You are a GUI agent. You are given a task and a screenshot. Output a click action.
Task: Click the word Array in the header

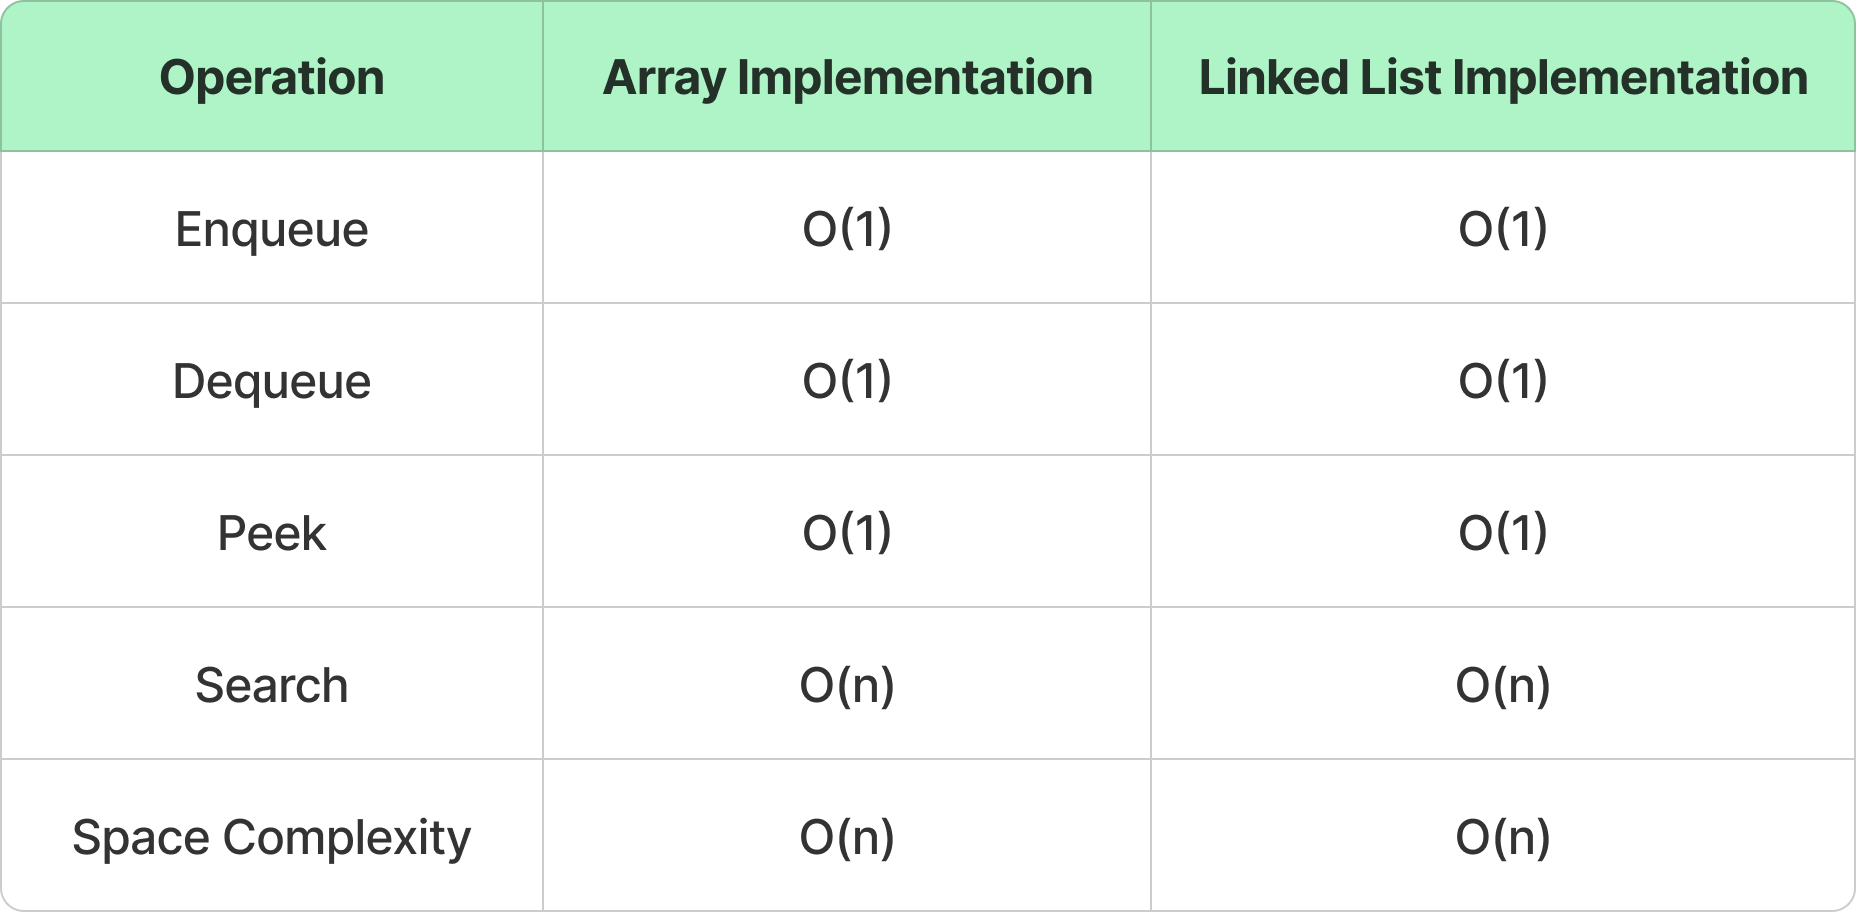(x=664, y=78)
